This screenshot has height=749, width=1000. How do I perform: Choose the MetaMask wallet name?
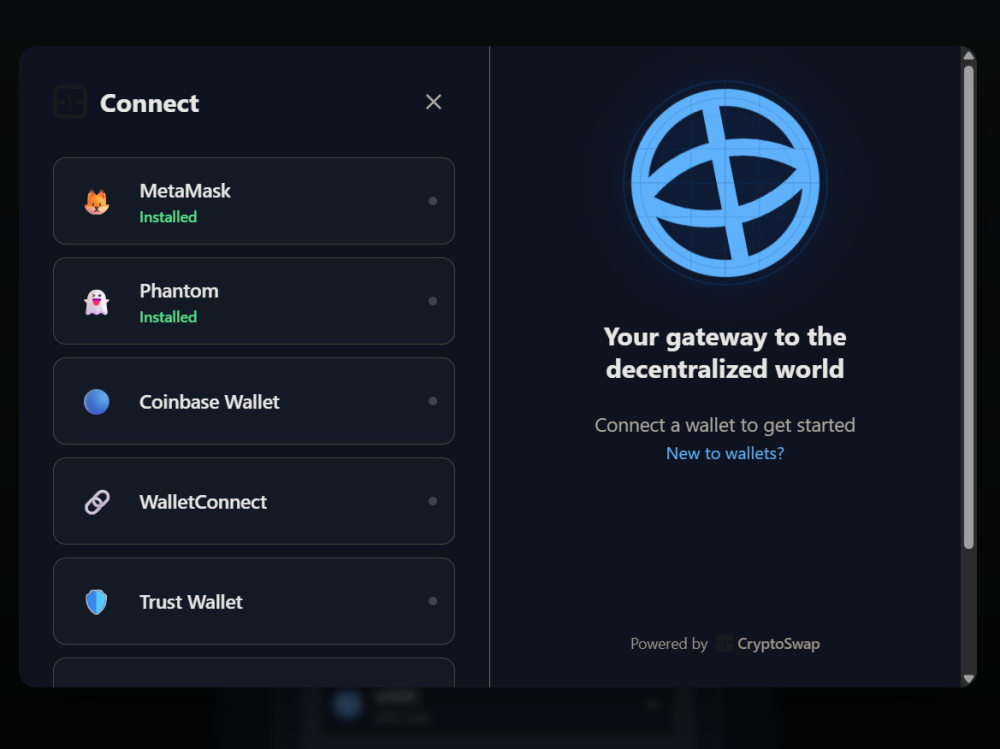[x=185, y=191]
